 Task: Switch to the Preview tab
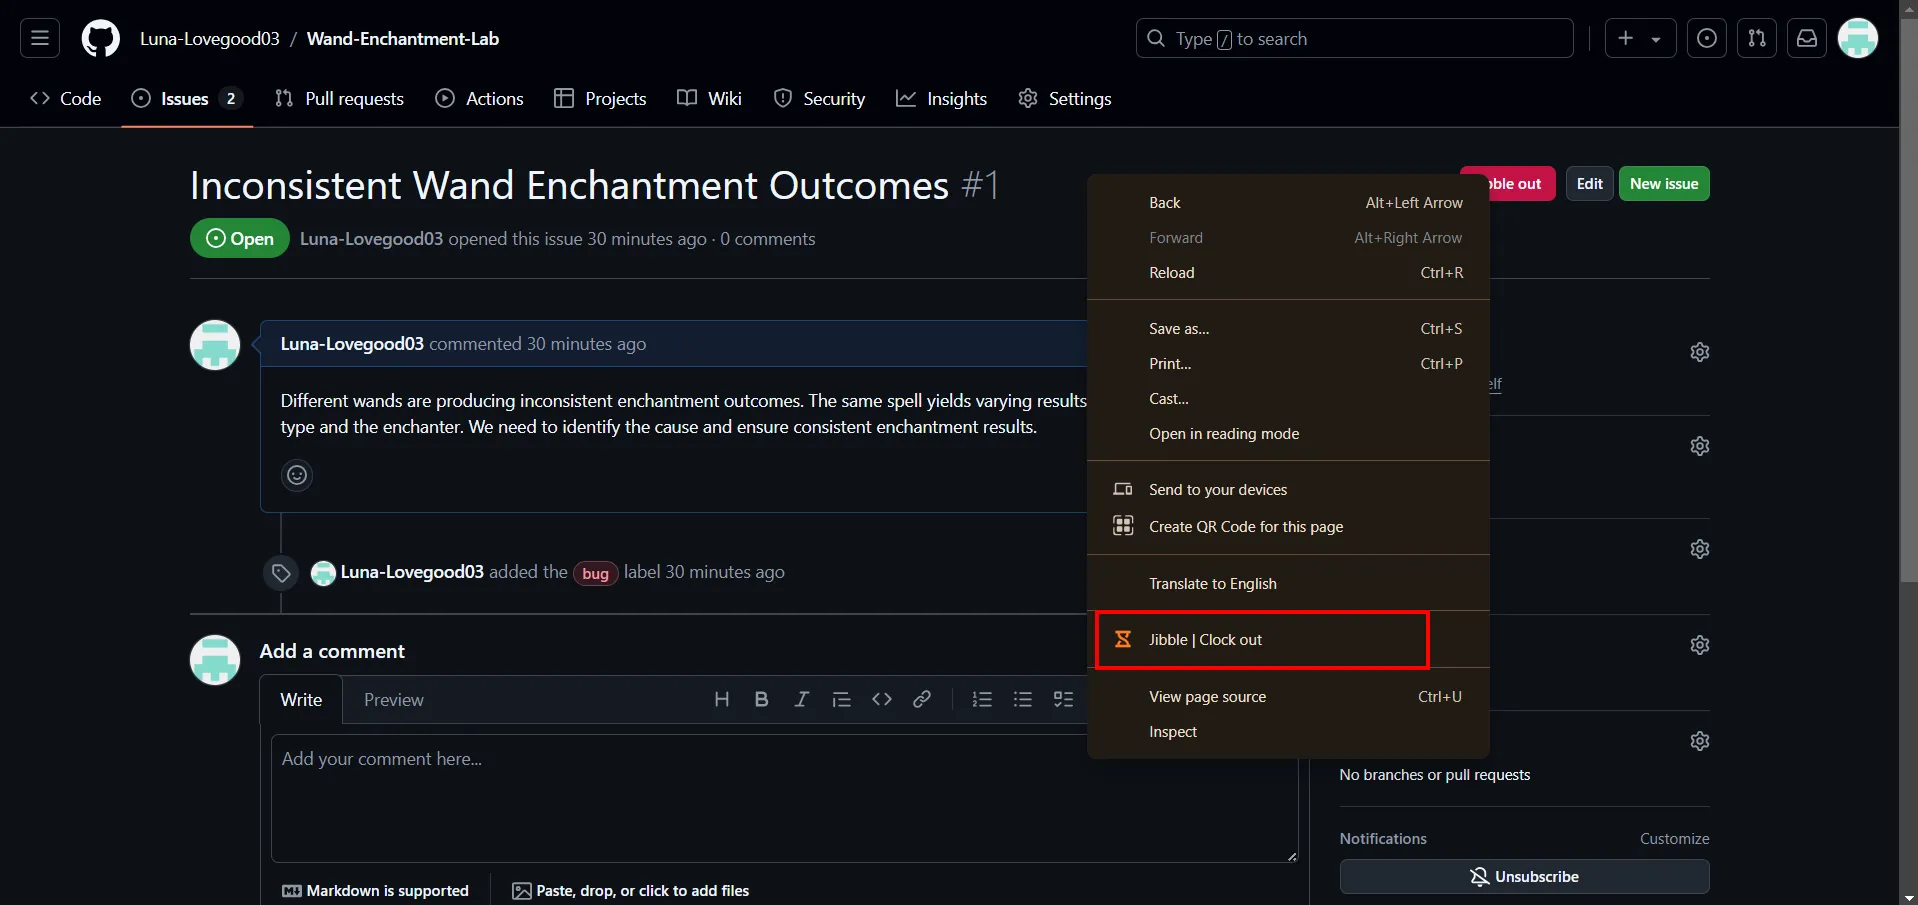coord(393,700)
